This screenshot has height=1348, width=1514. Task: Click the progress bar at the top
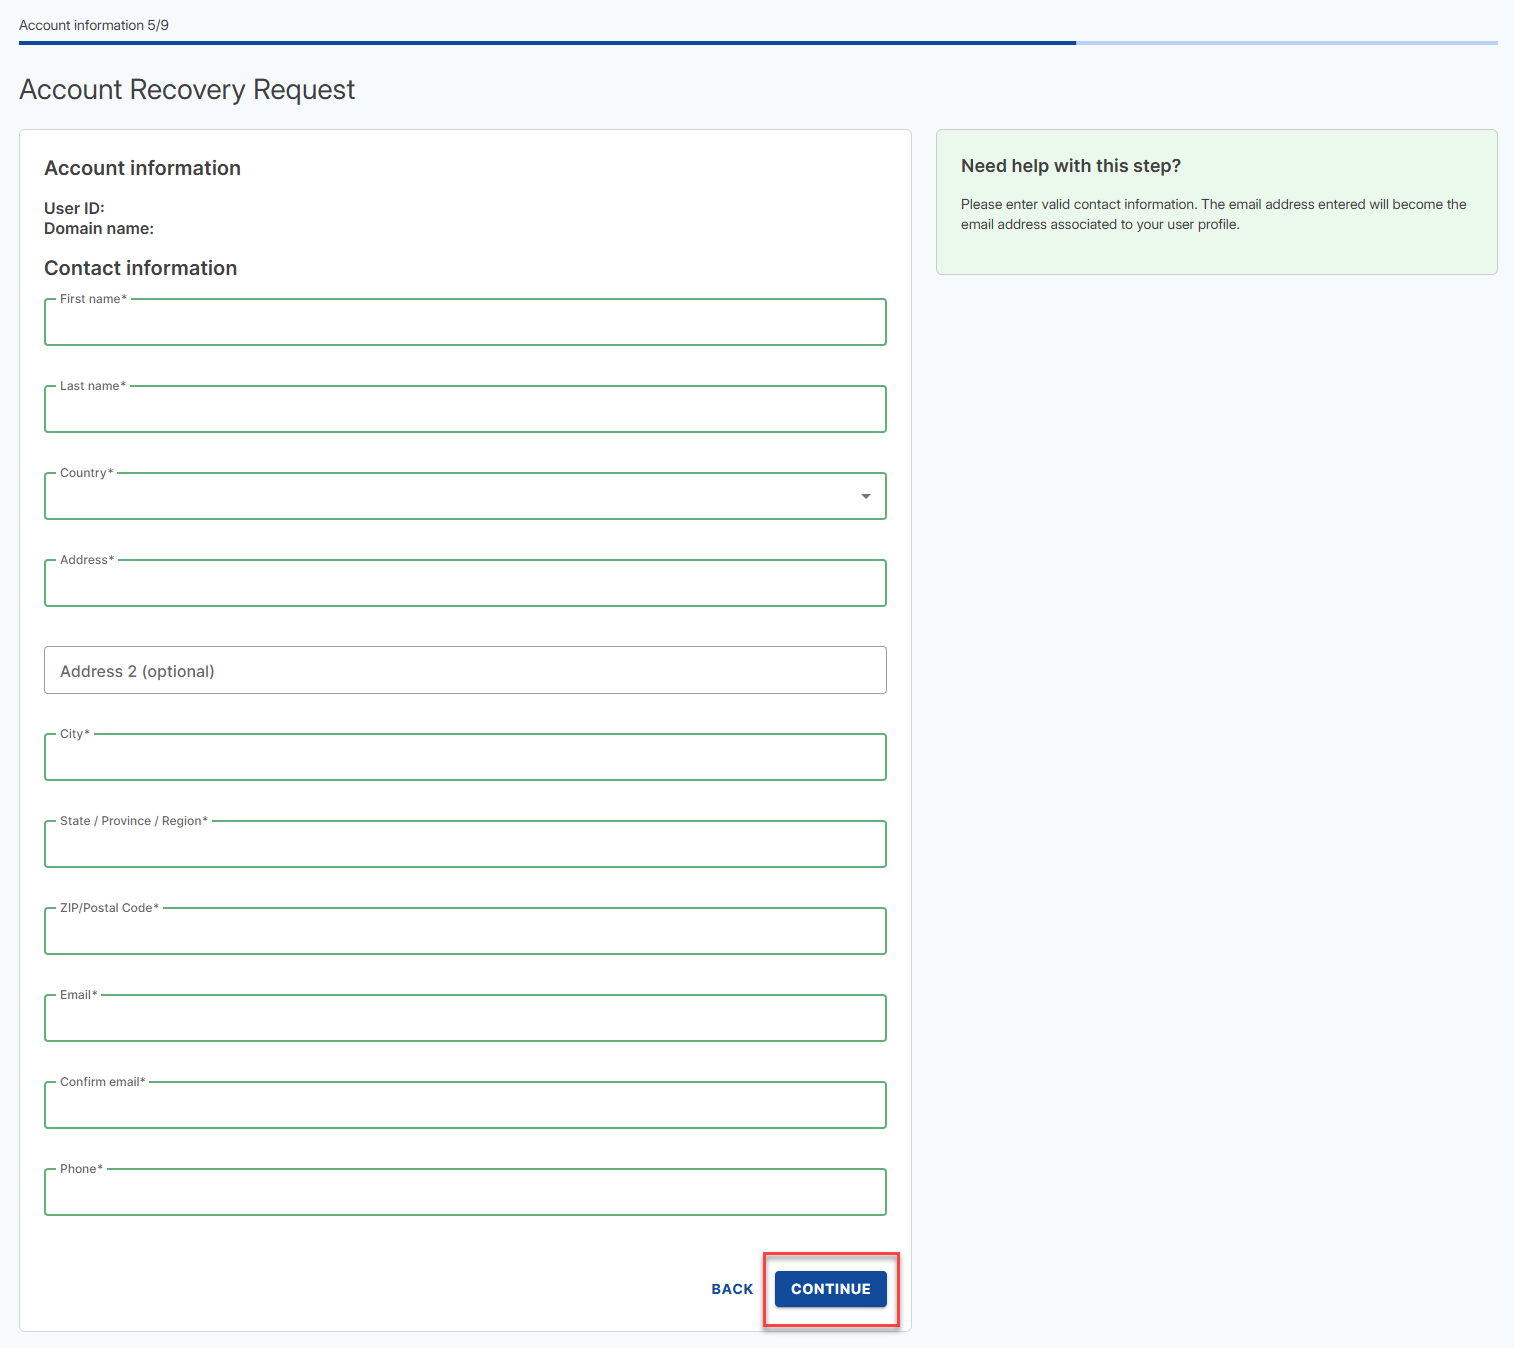point(757,43)
